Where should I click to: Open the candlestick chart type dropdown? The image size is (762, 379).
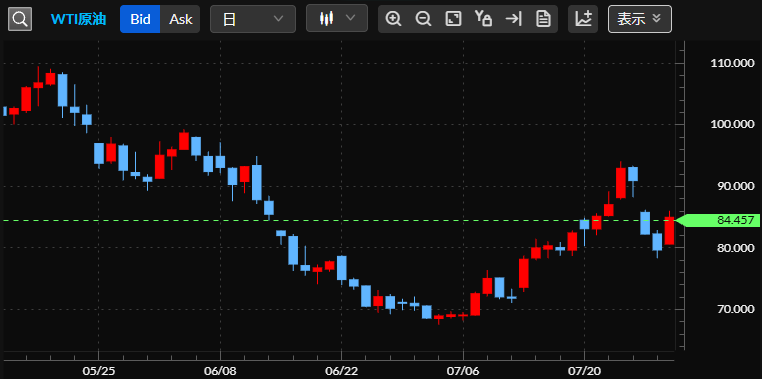337,18
